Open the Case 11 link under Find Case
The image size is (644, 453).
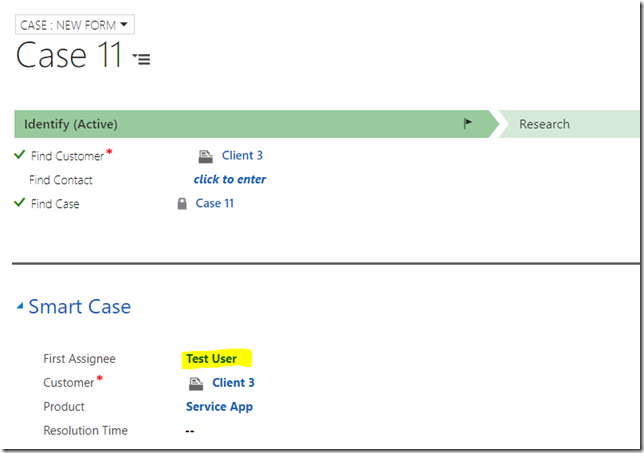(x=215, y=203)
